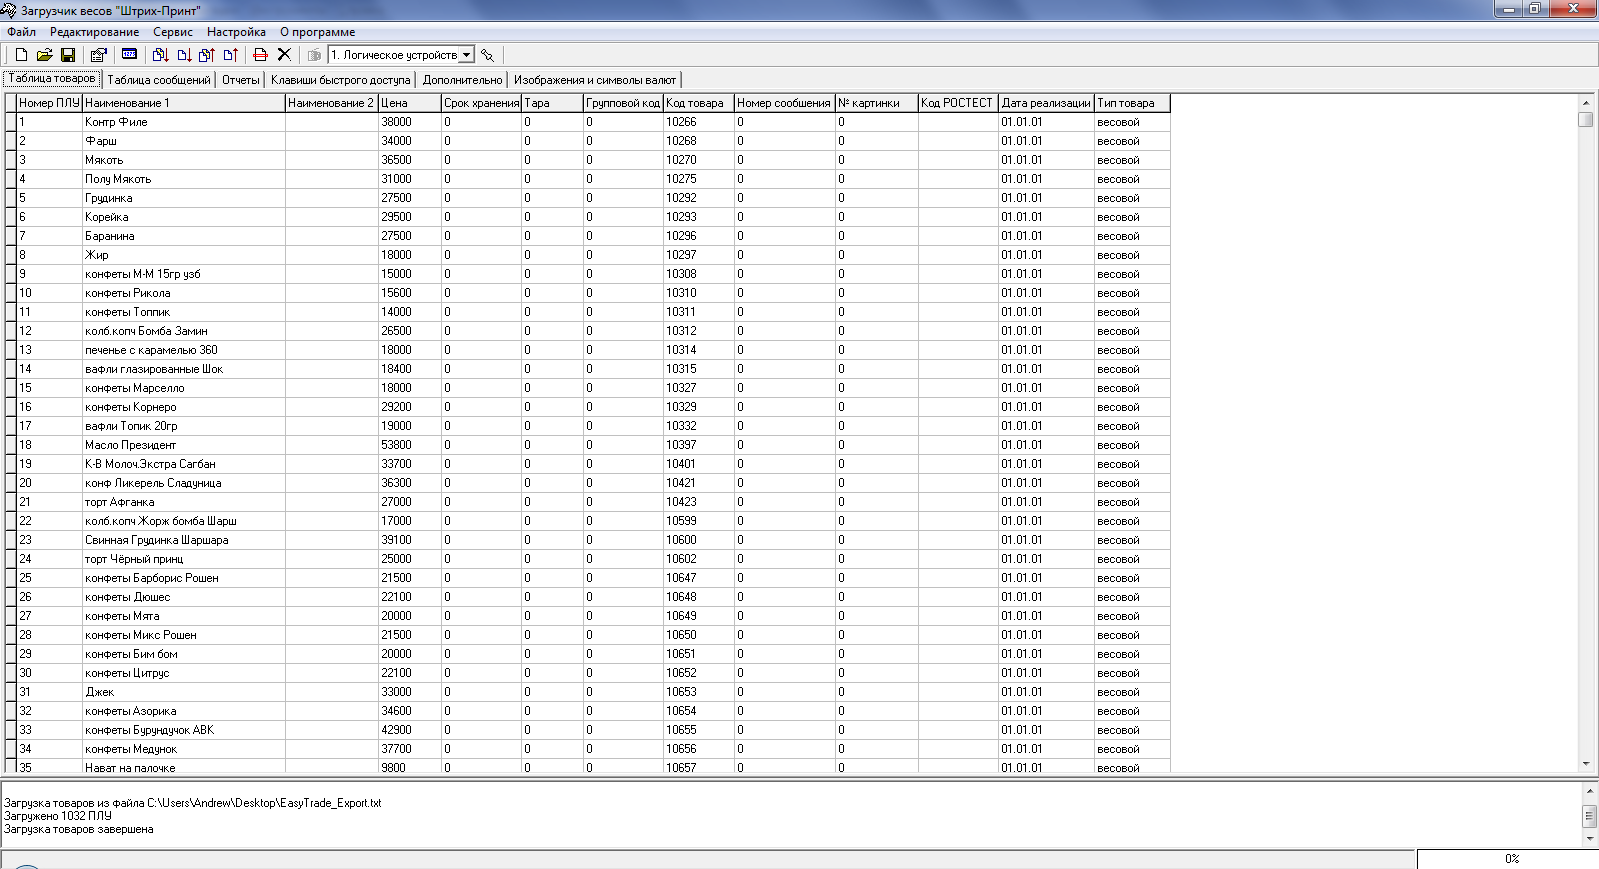Click the № картинки column header
This screenshot has height=869, width=1599.
coord(876,103)
